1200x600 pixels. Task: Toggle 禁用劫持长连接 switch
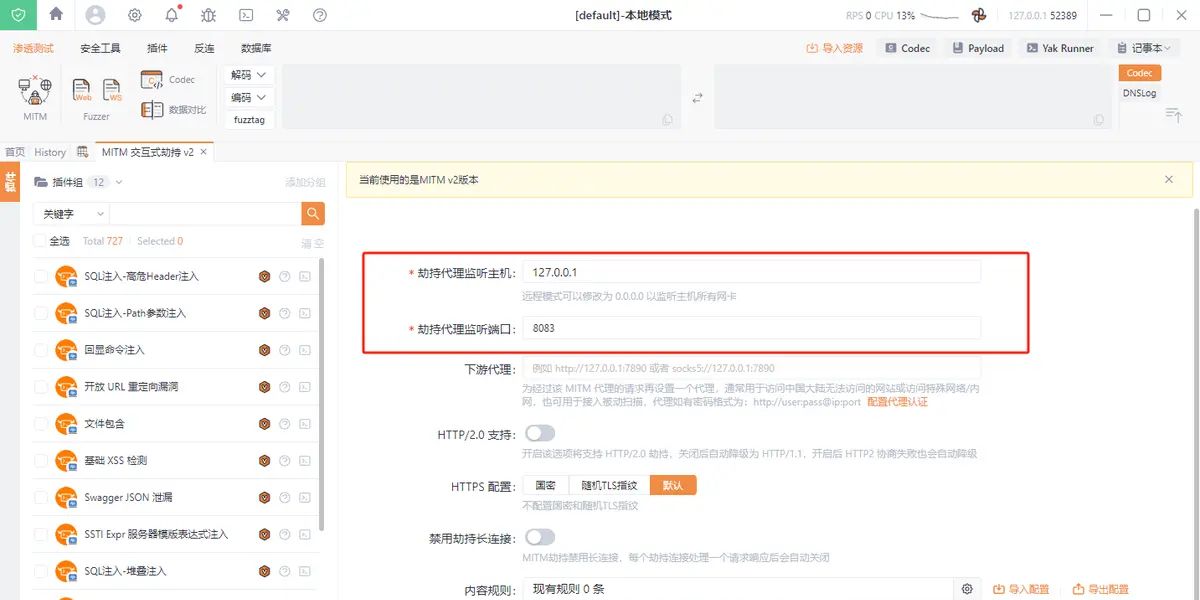[539, 537]
